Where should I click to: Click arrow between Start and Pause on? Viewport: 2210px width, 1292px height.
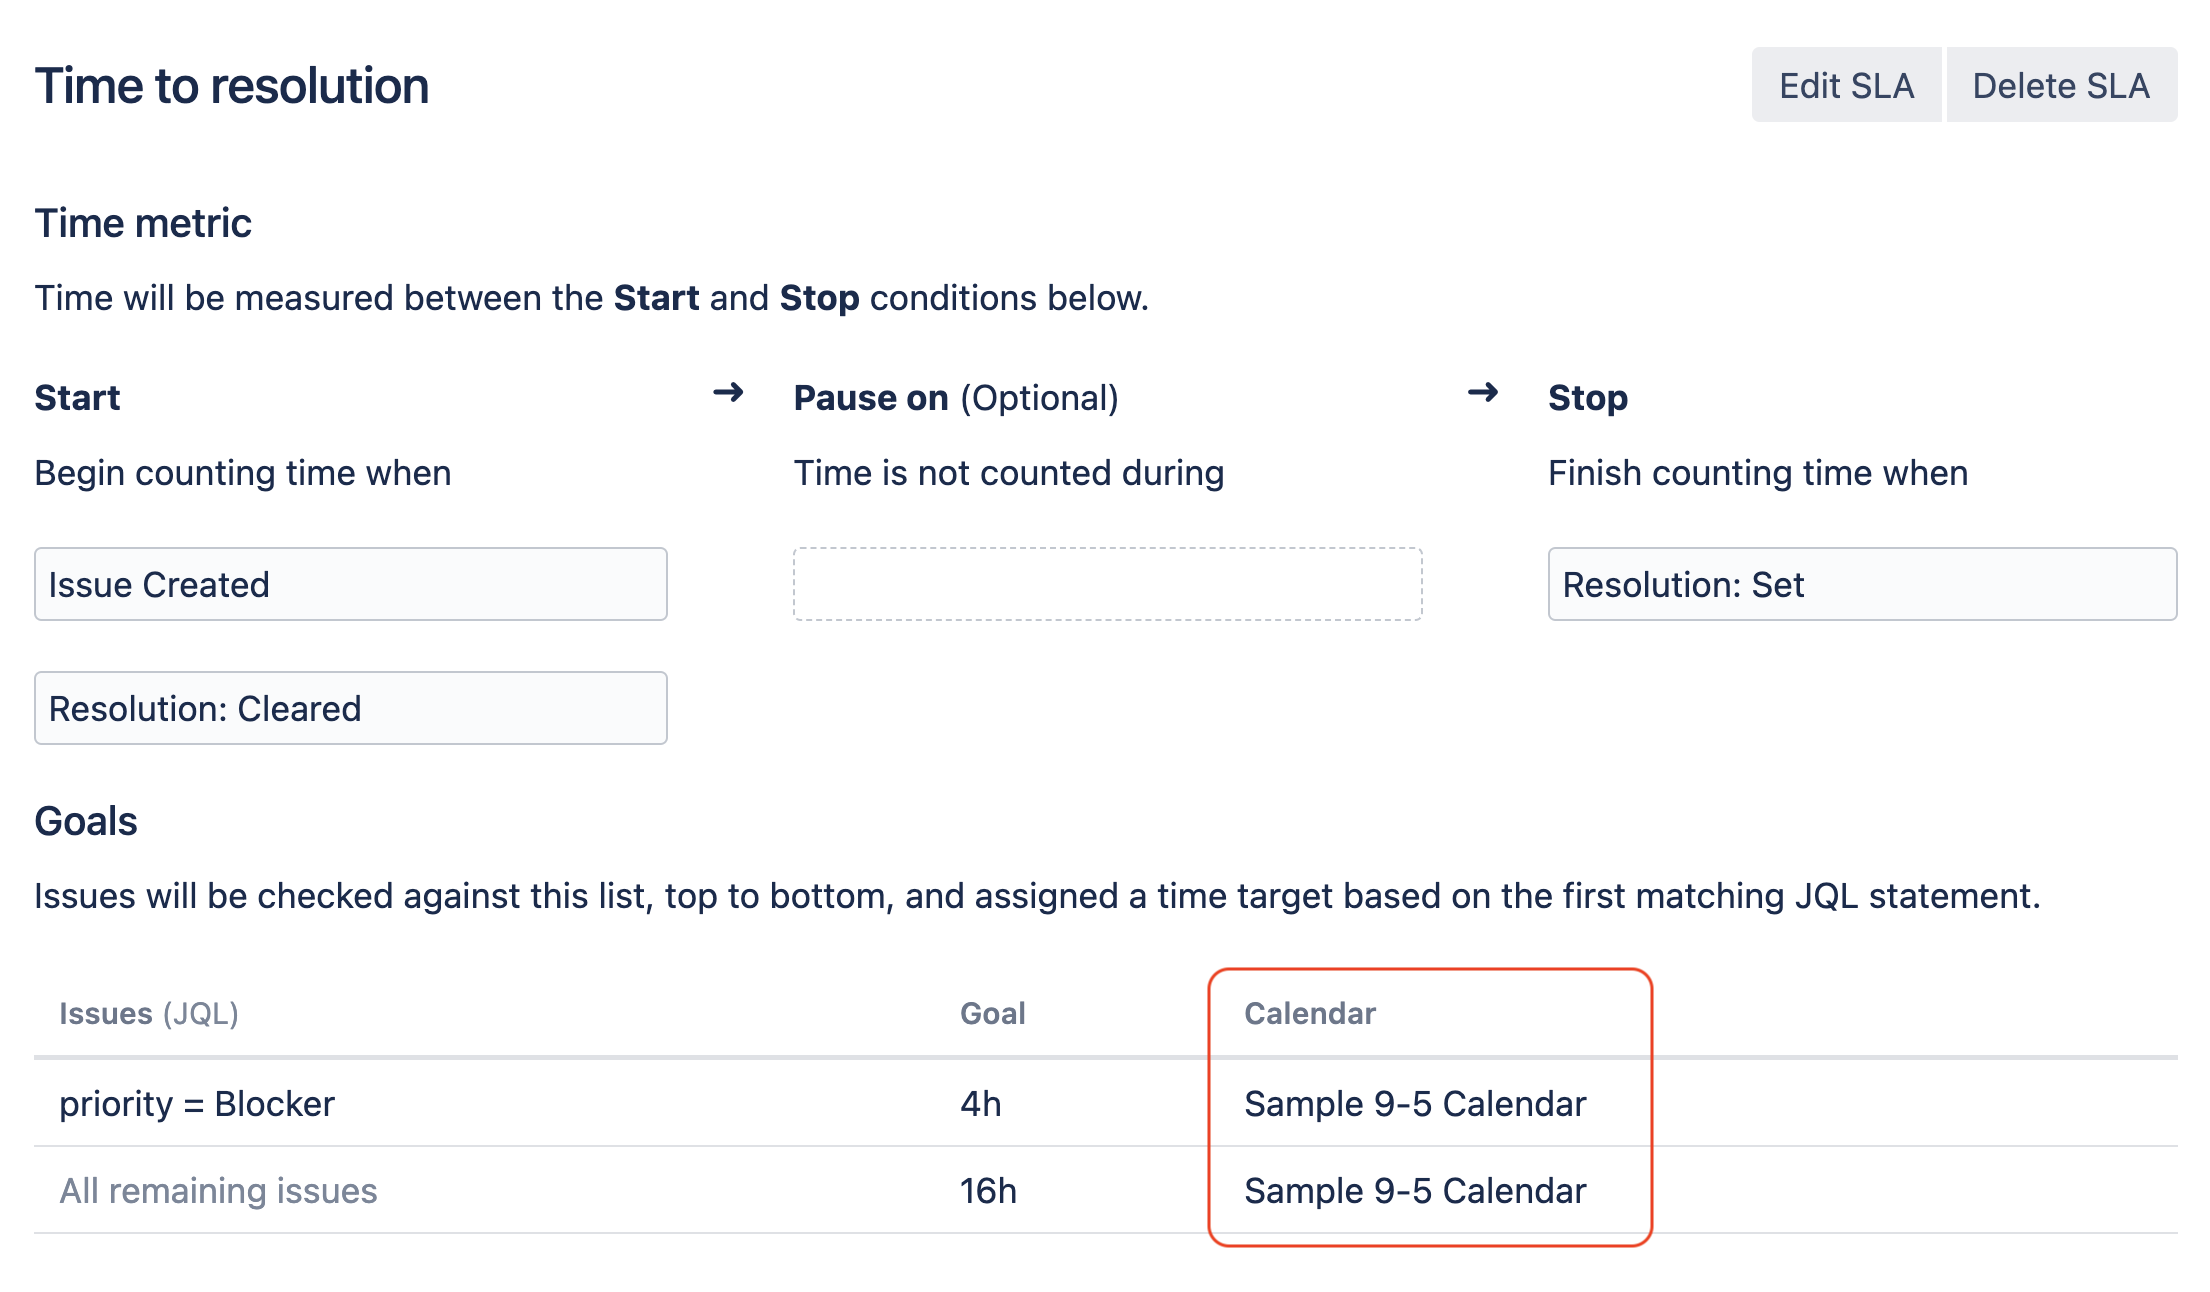728,393
